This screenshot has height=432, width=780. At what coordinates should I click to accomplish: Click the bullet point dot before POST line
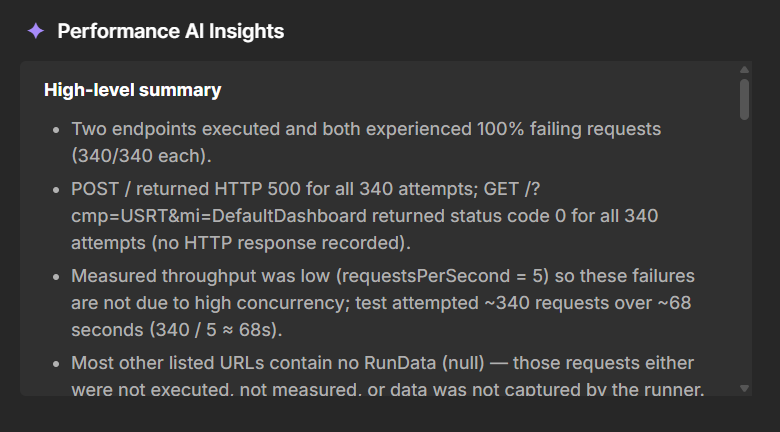pos(57,188)
